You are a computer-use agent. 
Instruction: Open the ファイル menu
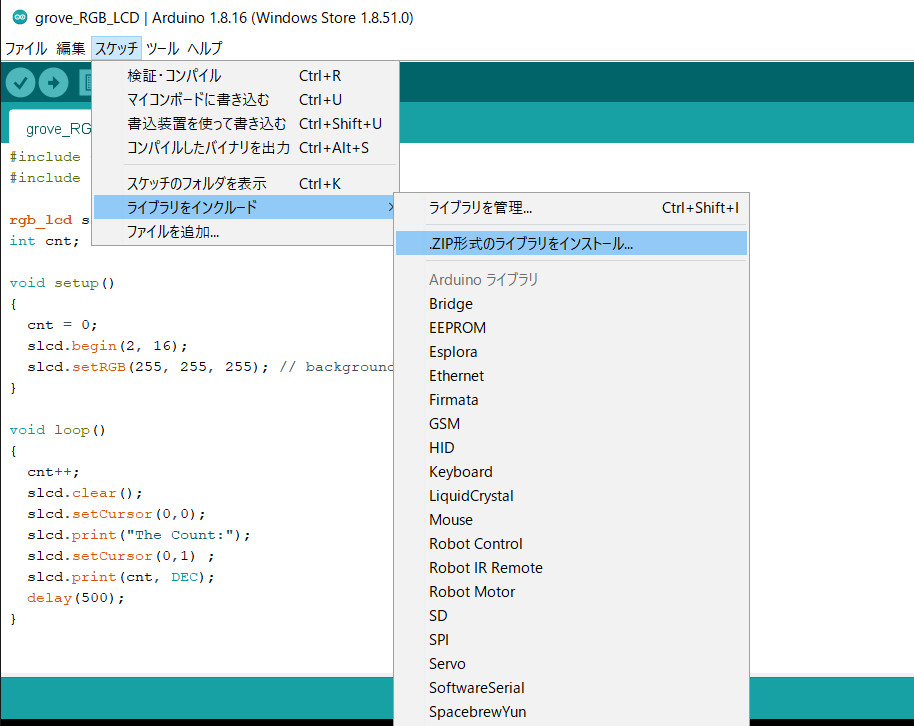coord(26,48)
